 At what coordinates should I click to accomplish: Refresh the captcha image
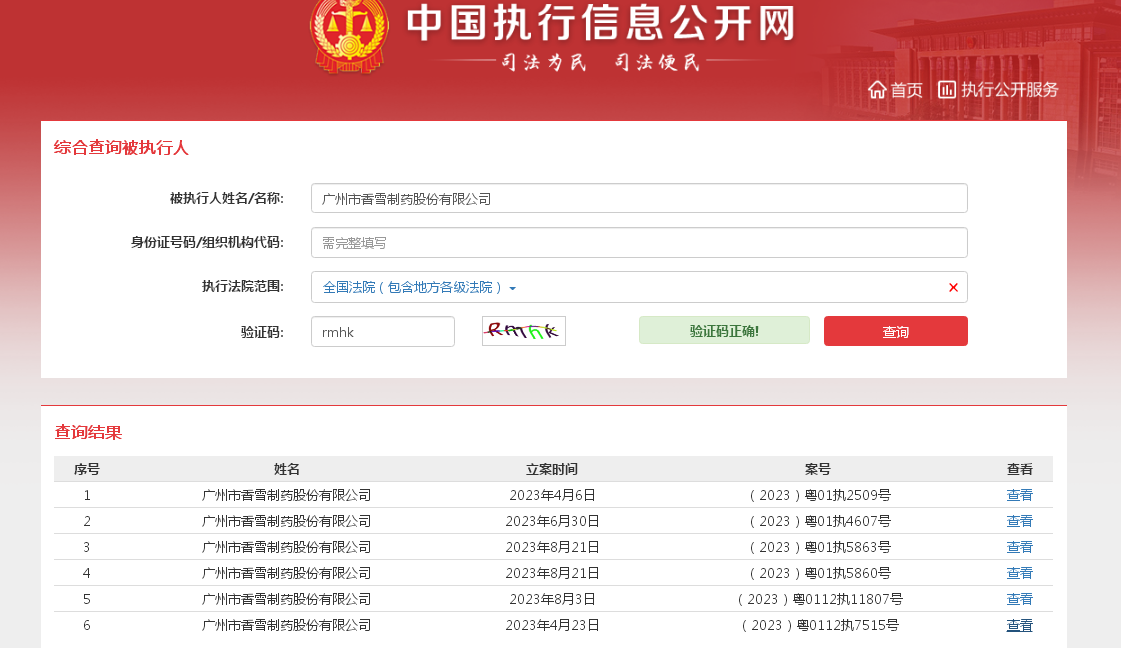click(x=523, y=331)
